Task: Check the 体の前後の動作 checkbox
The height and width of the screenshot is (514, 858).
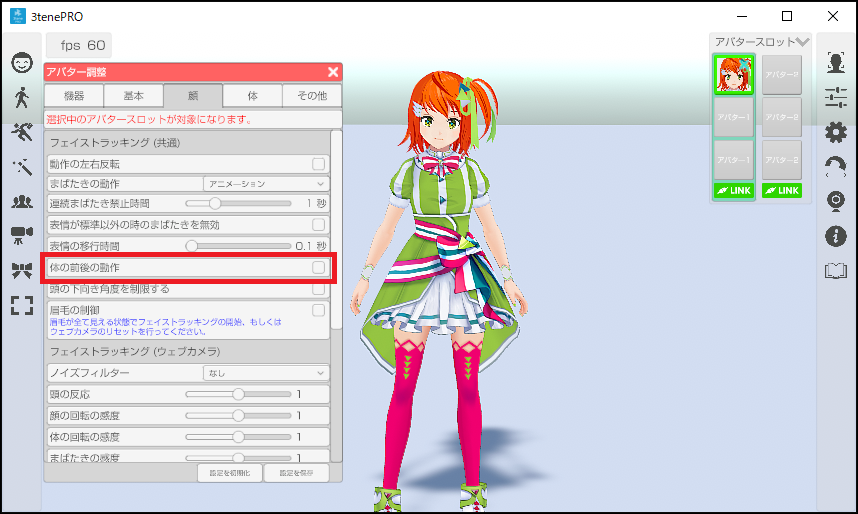Action: tap(318, 267)
